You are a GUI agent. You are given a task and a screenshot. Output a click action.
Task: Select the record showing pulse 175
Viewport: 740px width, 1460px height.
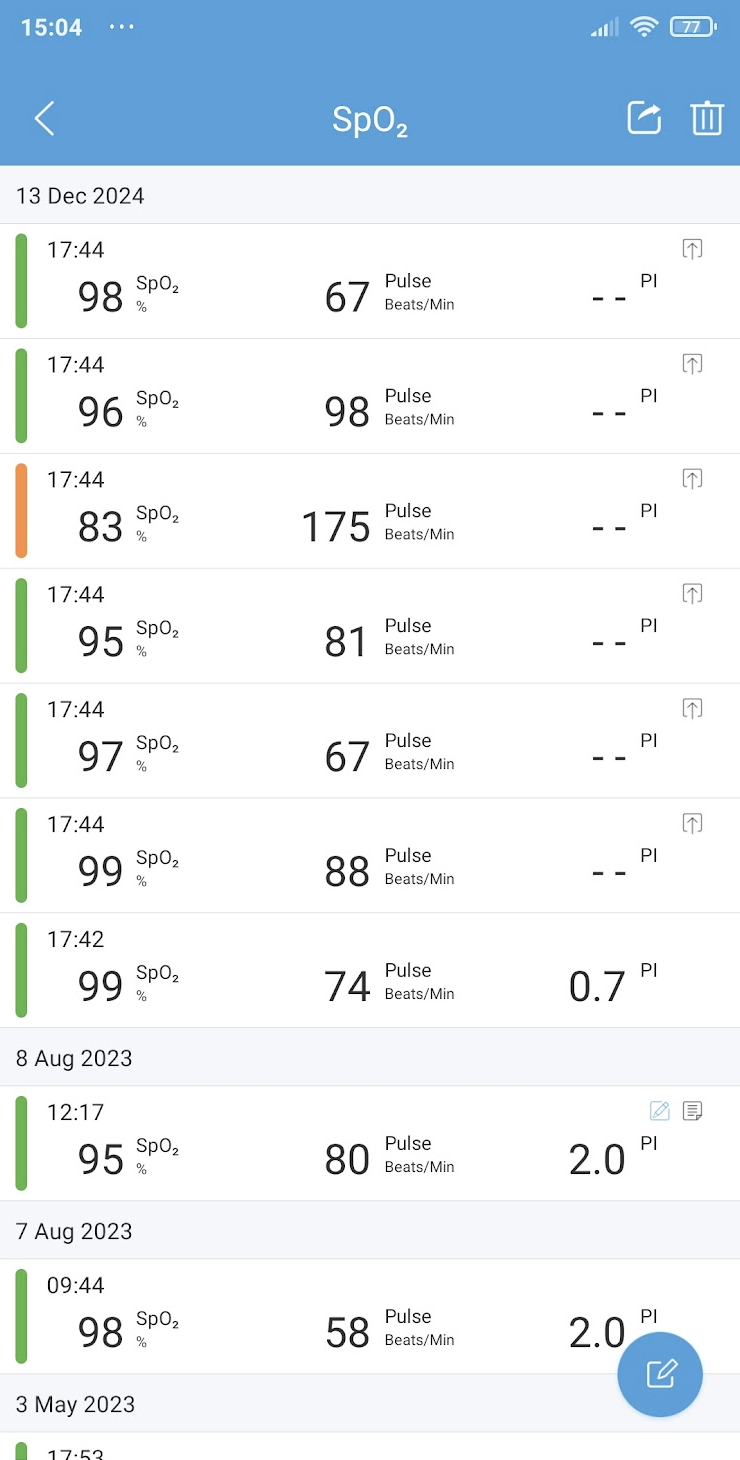pyautogui.click(x=370, y=511)
